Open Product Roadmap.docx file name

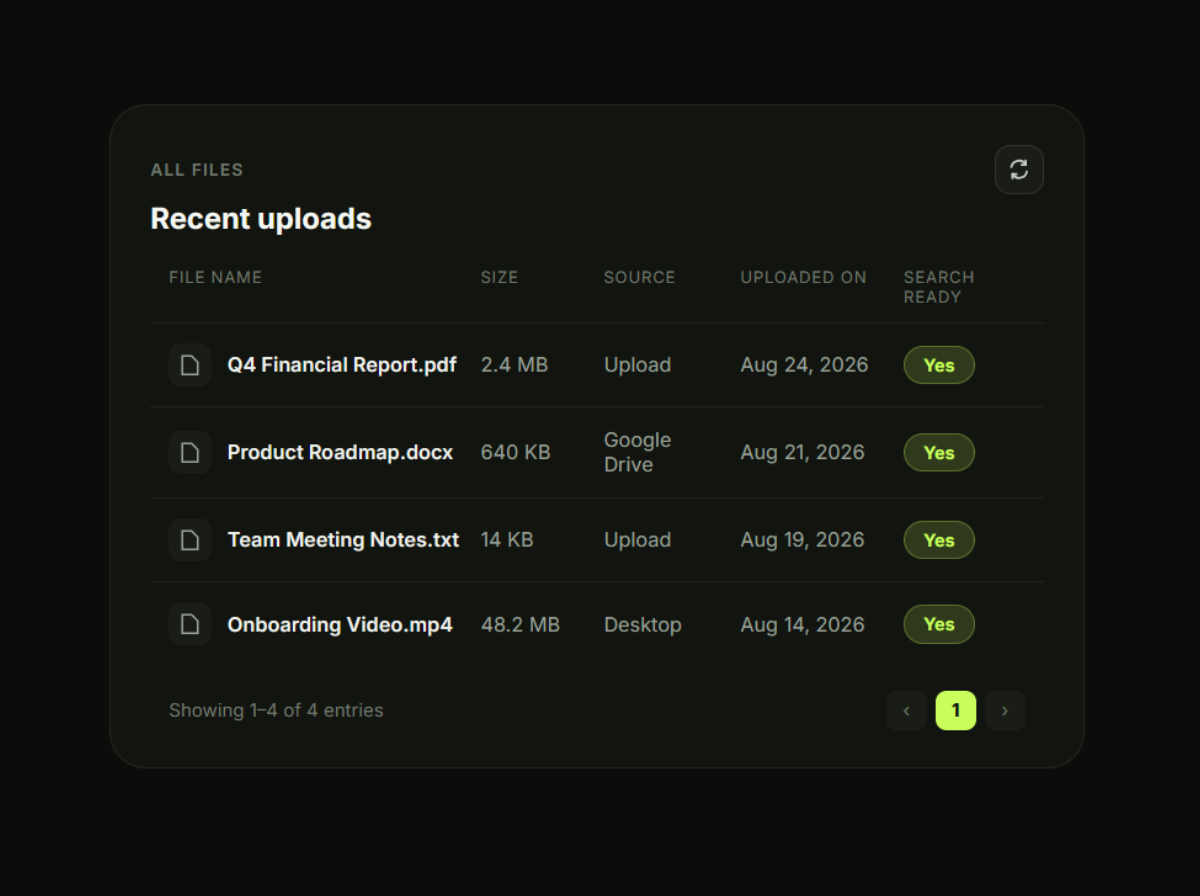click(340, 452)
